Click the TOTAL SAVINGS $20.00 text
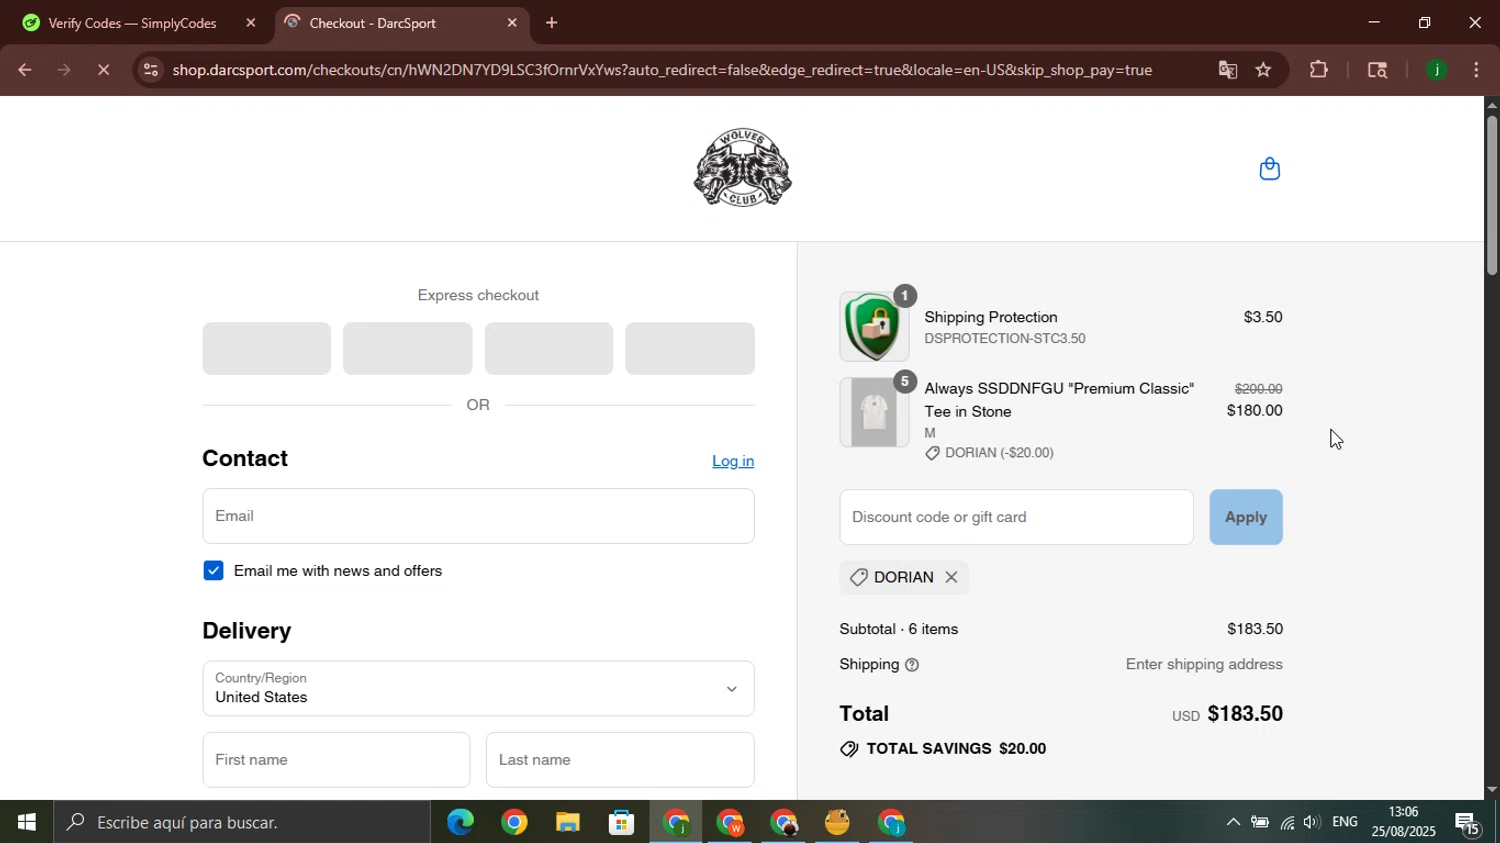This screenshot has height=843, width=1500. pyautogui.click(x=956, y=749)
